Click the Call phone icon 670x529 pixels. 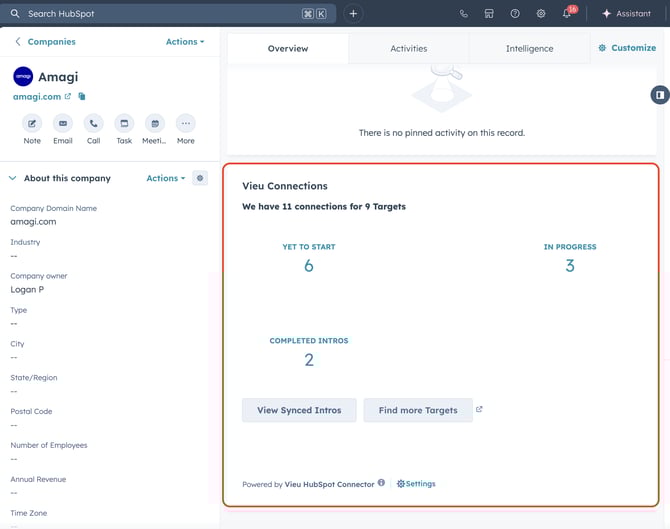point(93,124)
